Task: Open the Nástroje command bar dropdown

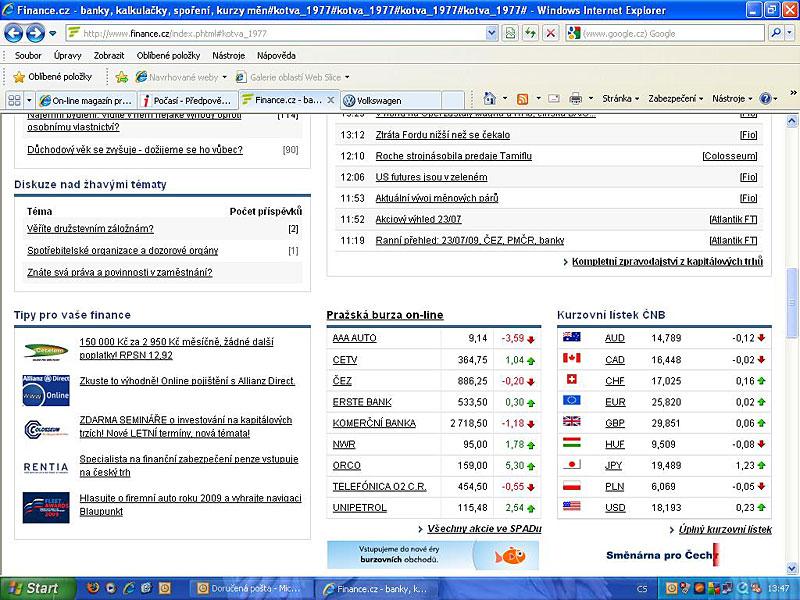Action: (732, 98)
